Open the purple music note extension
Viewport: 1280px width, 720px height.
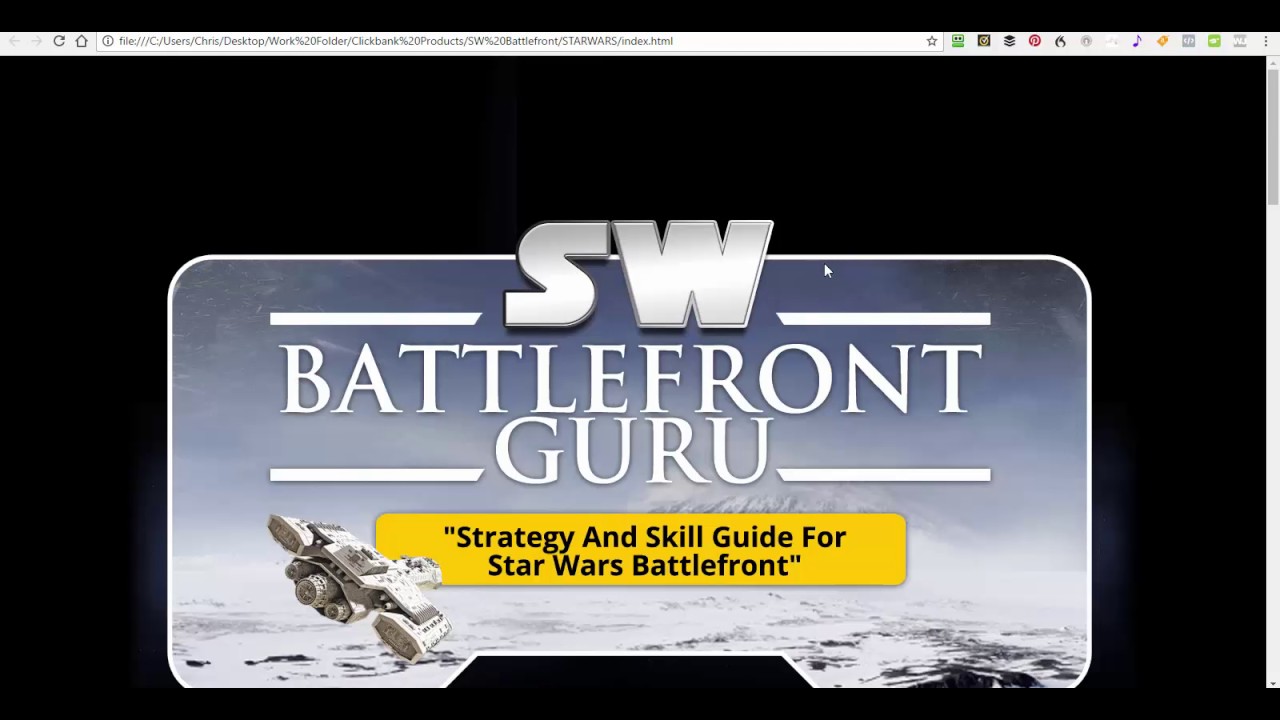[x=1137, y=41]
